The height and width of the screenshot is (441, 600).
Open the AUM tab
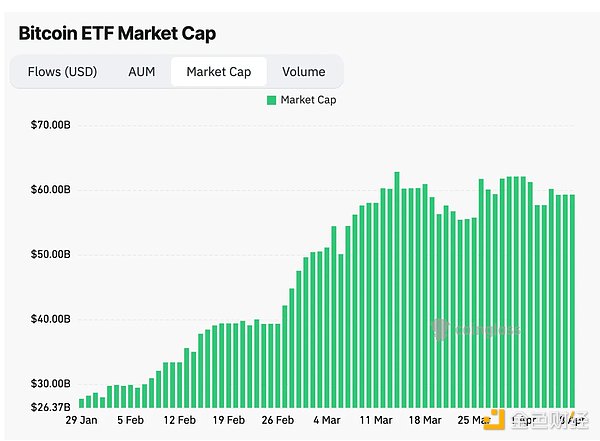tap(141, 72)
